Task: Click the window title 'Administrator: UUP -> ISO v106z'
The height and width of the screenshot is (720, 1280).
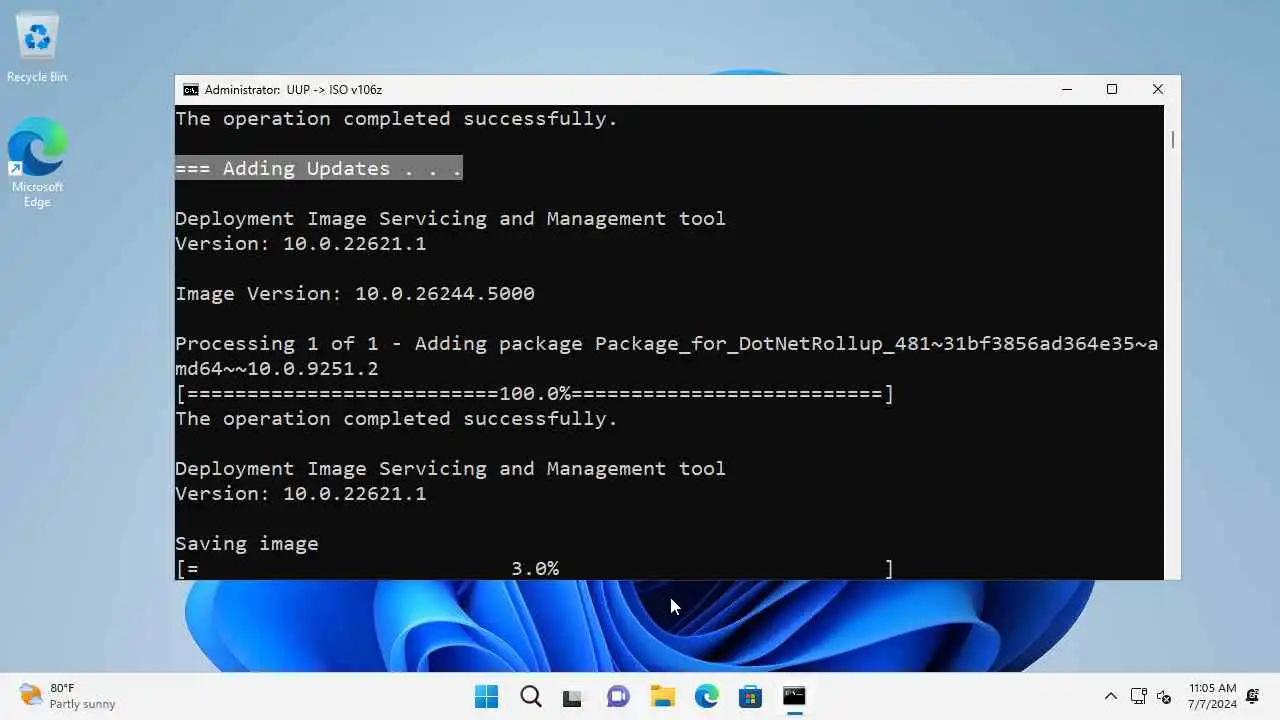Action: coord(293,89)
